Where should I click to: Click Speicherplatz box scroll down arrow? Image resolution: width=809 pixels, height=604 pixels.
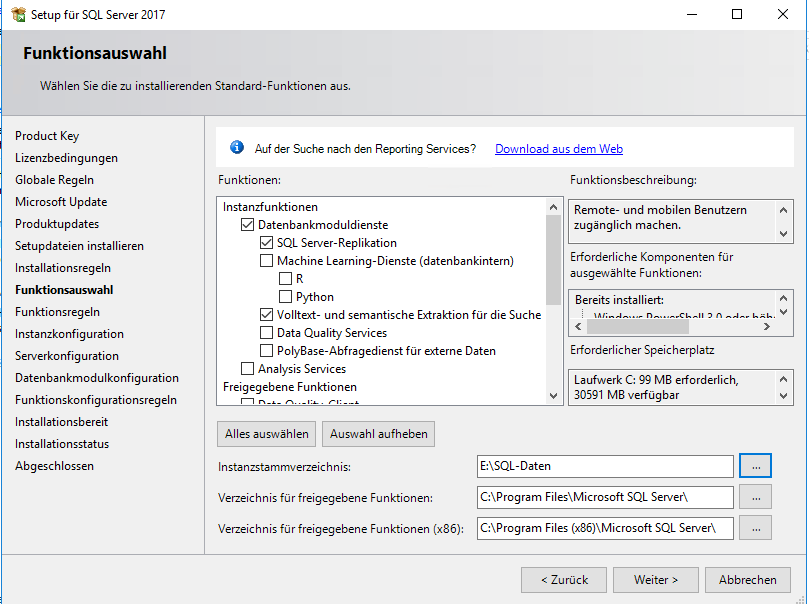tap(783, 396)
